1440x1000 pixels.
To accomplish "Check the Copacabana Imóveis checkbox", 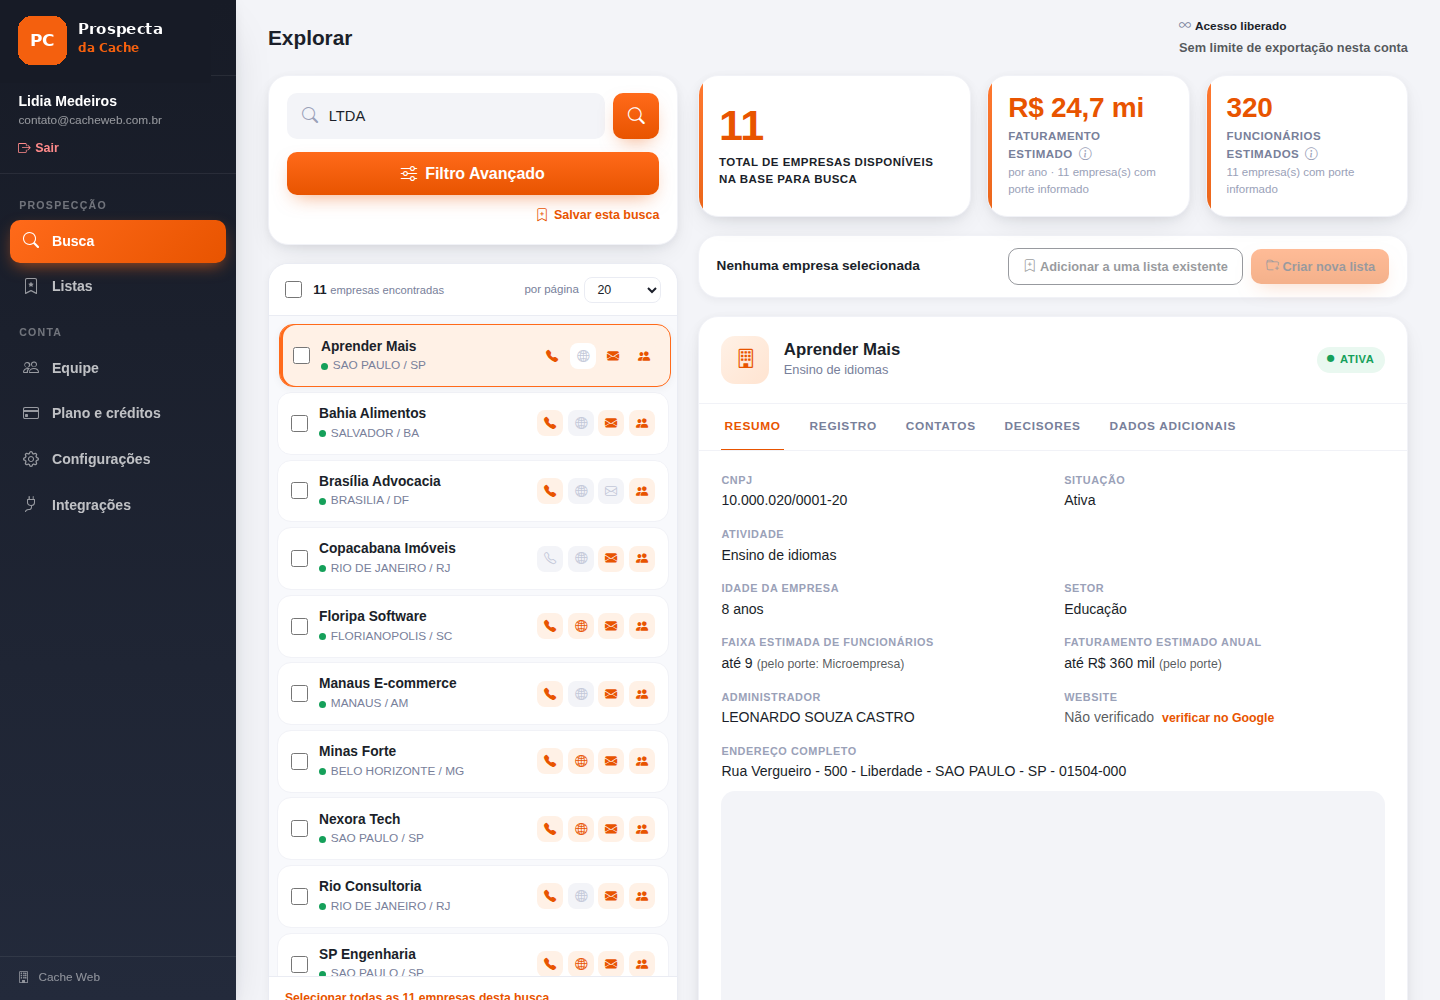I will [299, 558].
